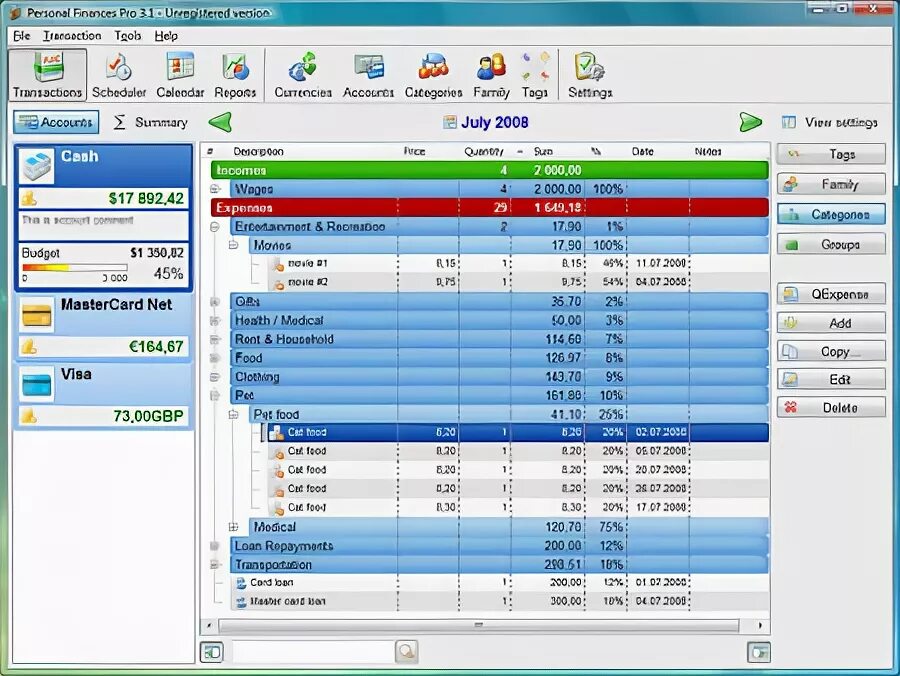900x676 pixels.
Task: Select the Expenses red header row
Action: click(x=490, y=208)
